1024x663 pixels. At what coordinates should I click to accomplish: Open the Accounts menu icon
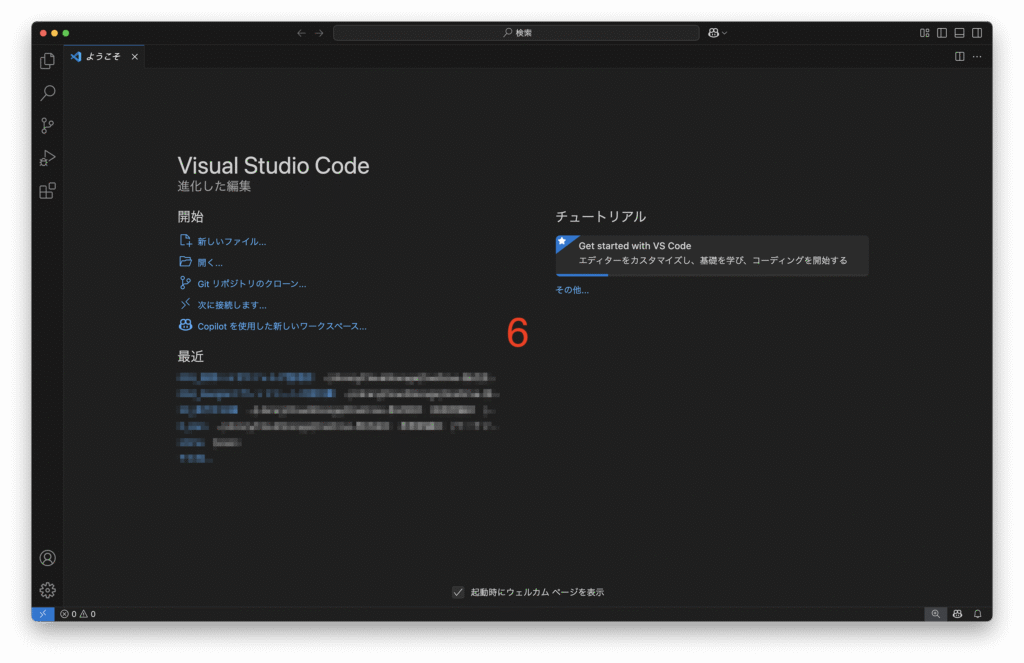coord(48,558)
